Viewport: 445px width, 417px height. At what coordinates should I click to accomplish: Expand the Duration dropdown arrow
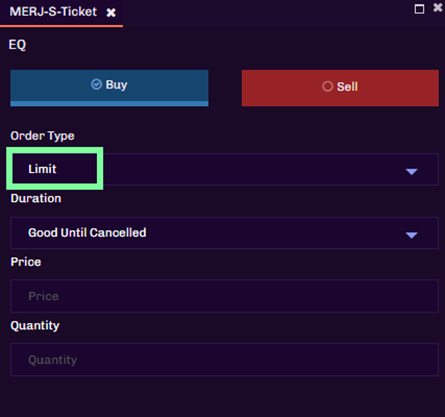[x=412, y=235]
